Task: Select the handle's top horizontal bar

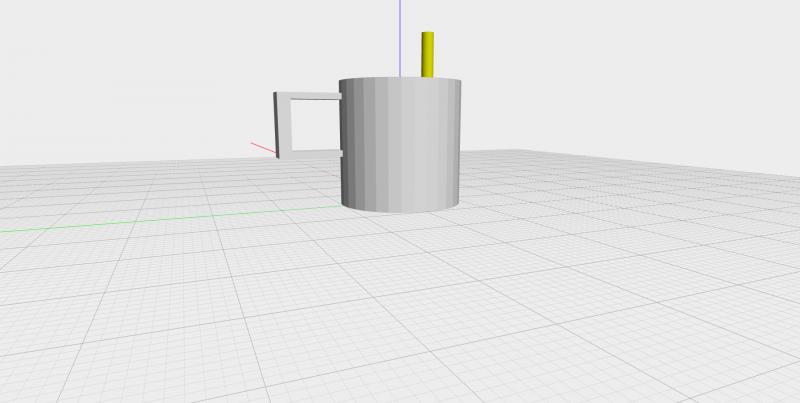Action: click(308, 96)
